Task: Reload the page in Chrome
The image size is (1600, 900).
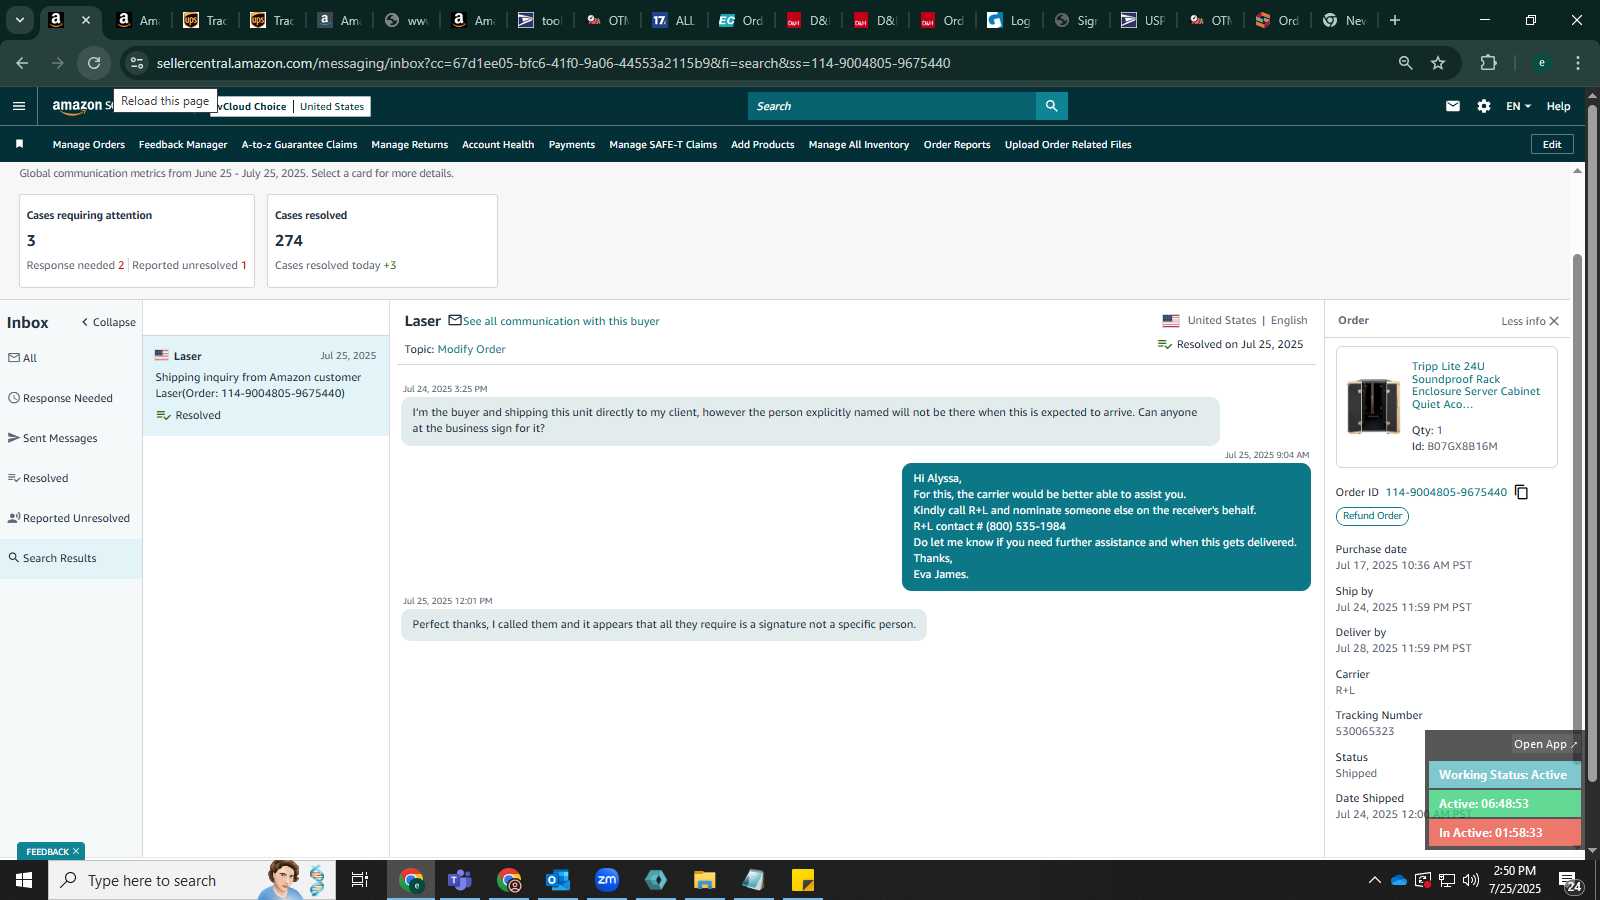Action: (x=94, y=63)
